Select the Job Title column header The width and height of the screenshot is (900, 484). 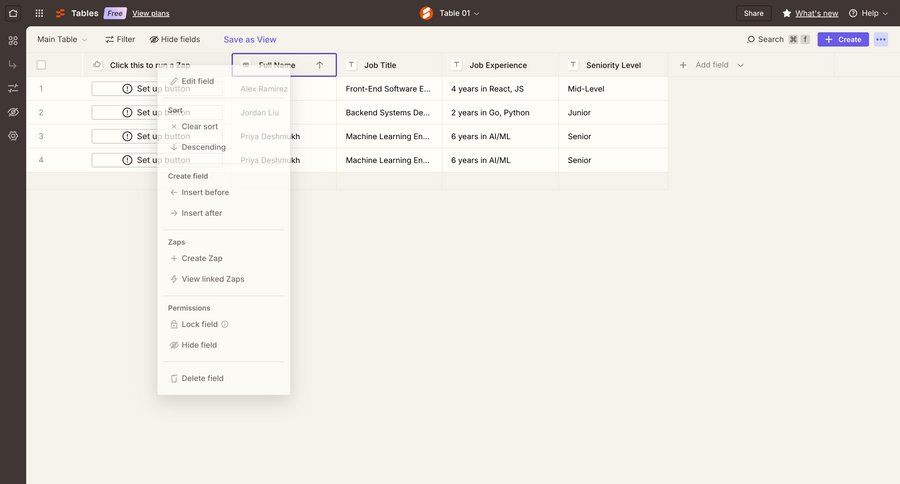389,65
